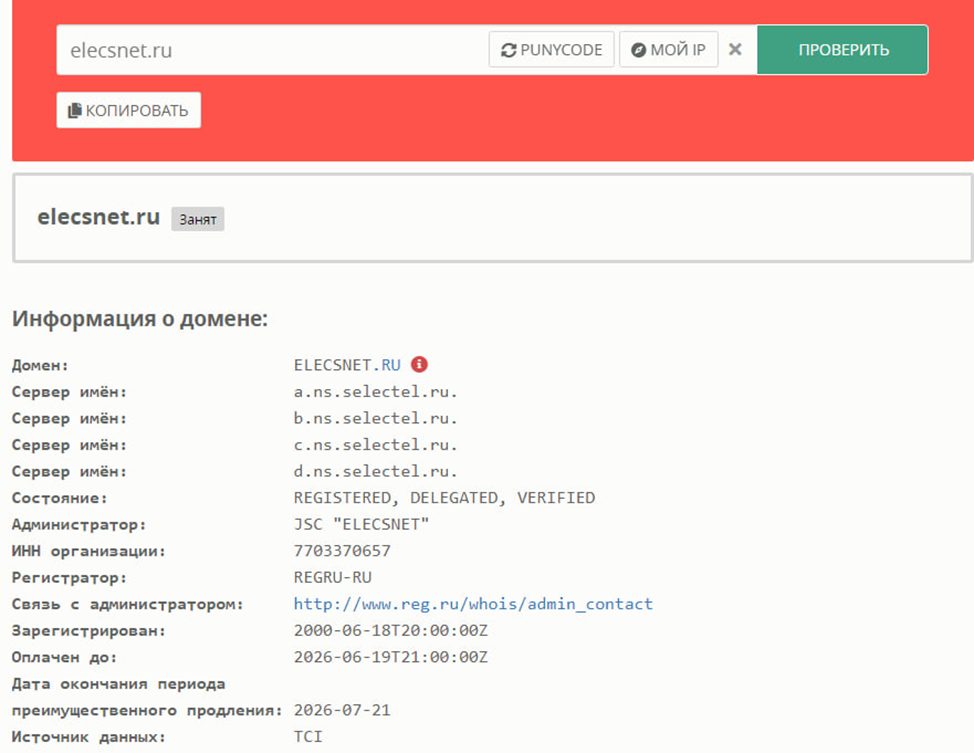Image resolution: width=974 pixels, height=753 pixels.
Task: Run the check with the ПРОВЕРИТЬ button
Action: (x=842, y=50)
